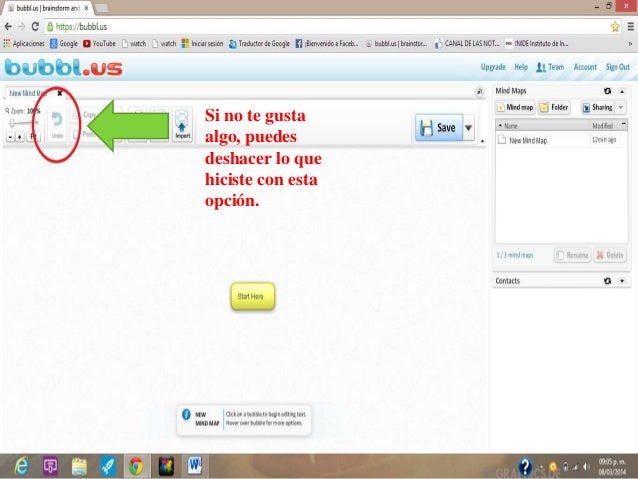
Task: Click the volume icon in system tray
Action: [586, 467]
